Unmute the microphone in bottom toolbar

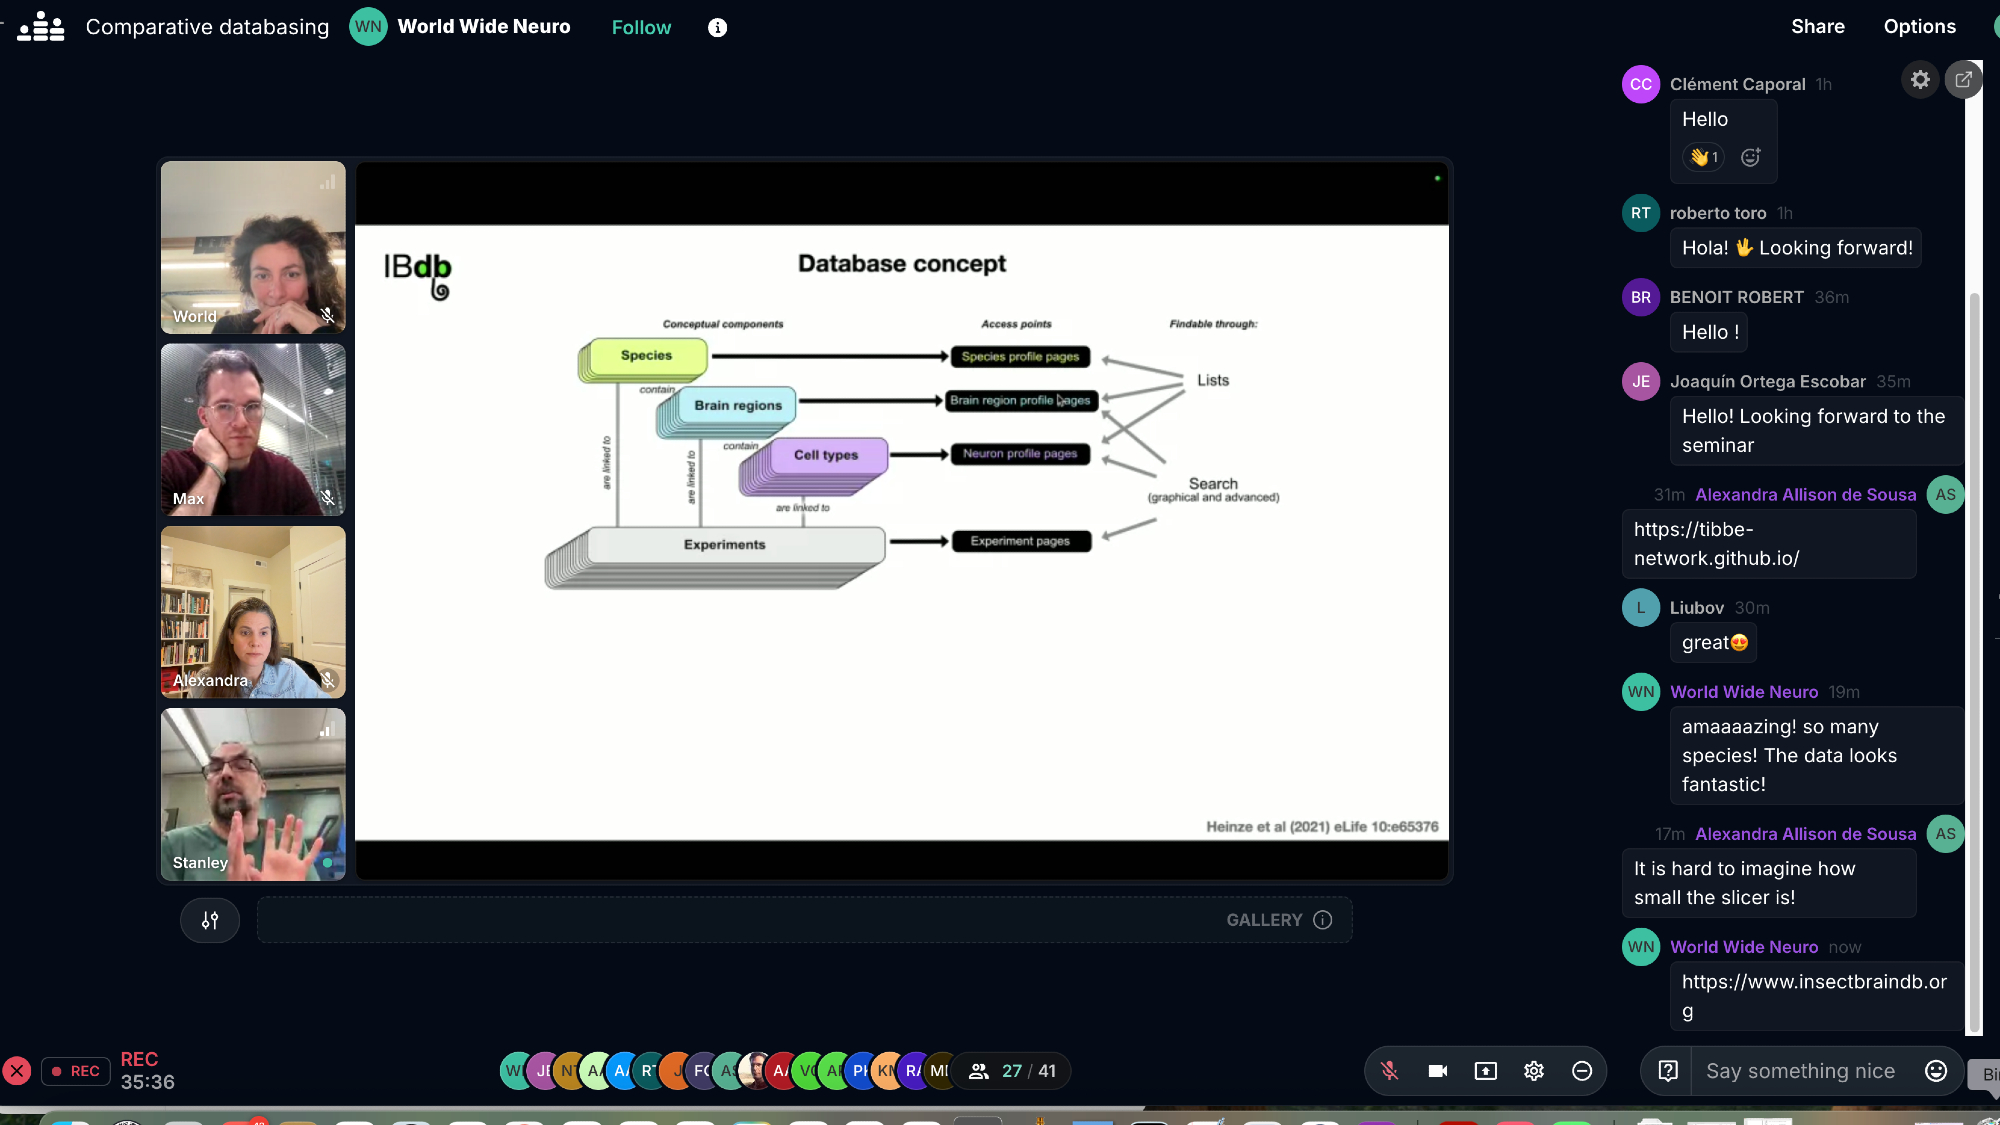[1389, 1071]
